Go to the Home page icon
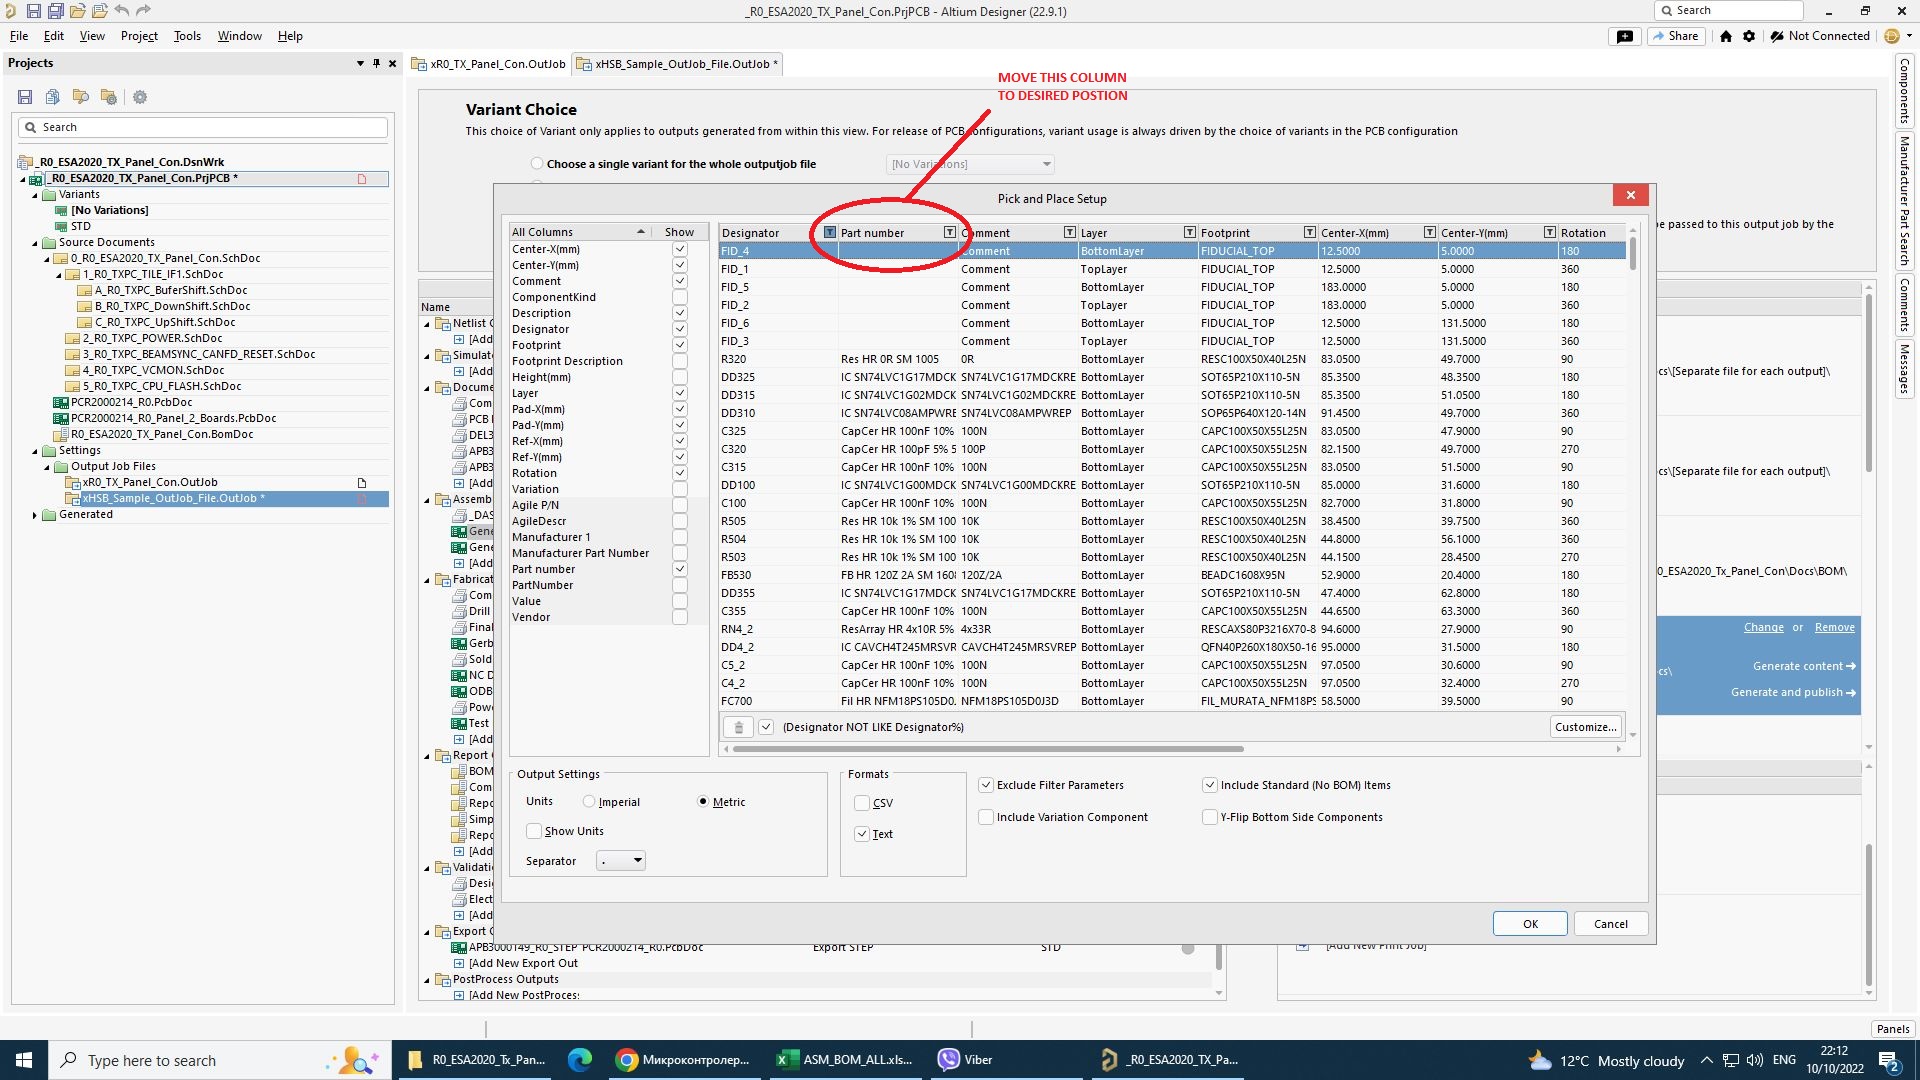The image size is (1920, 1080). point(1726,36)
